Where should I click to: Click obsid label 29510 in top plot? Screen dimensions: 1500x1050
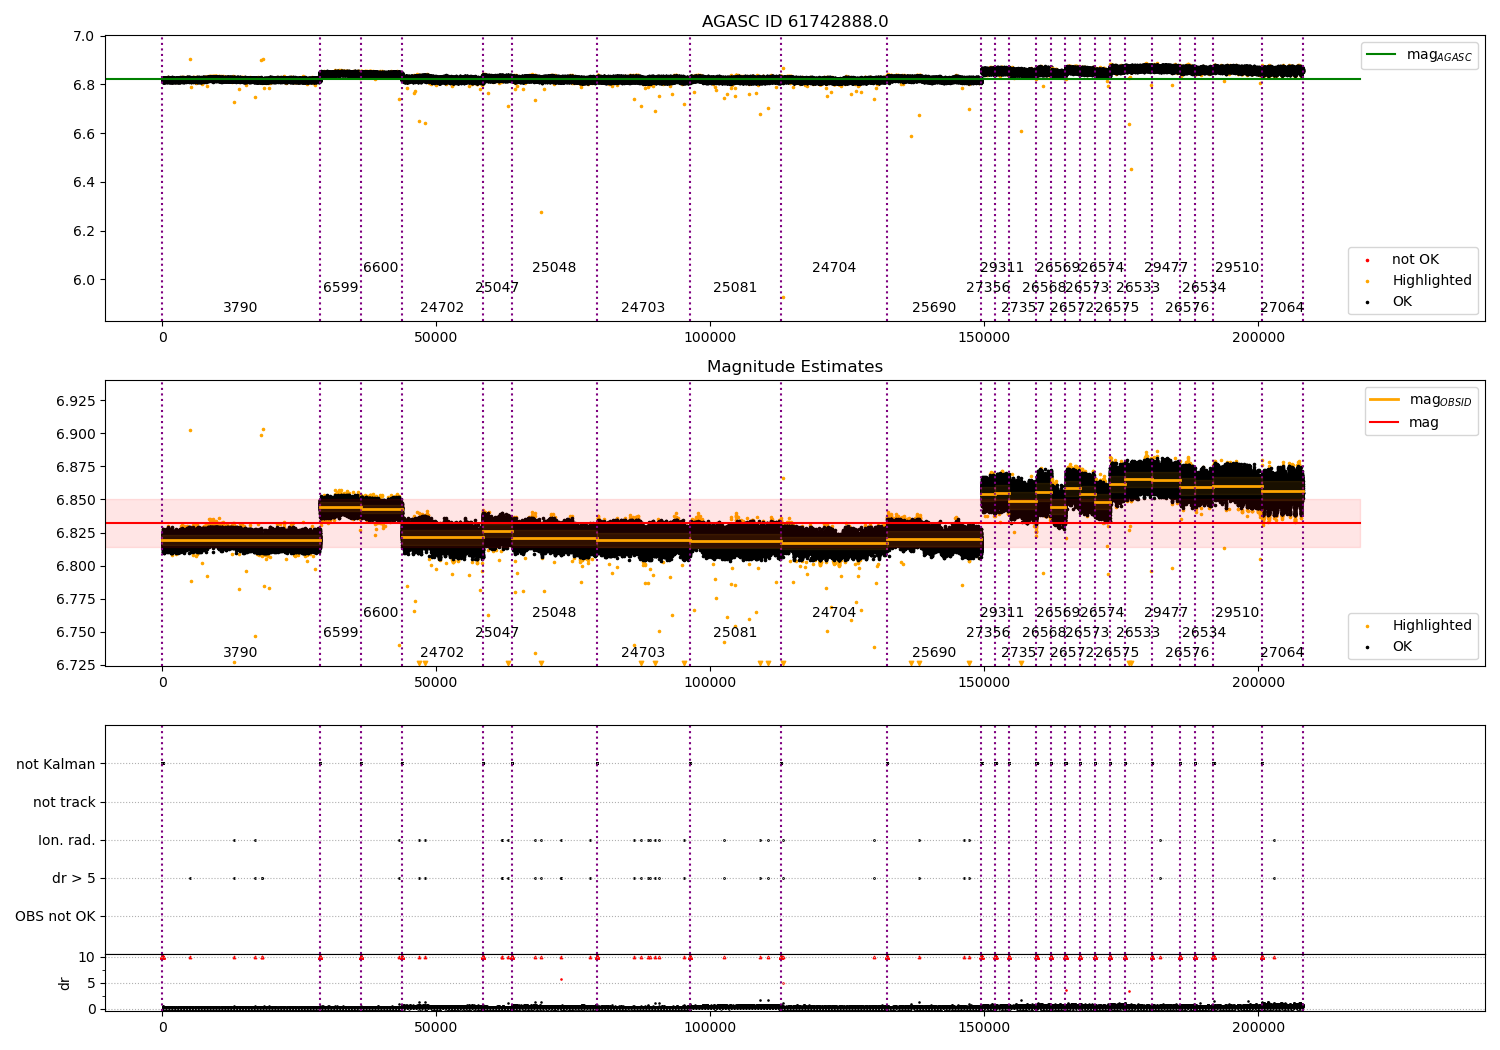pos(1237,268)
